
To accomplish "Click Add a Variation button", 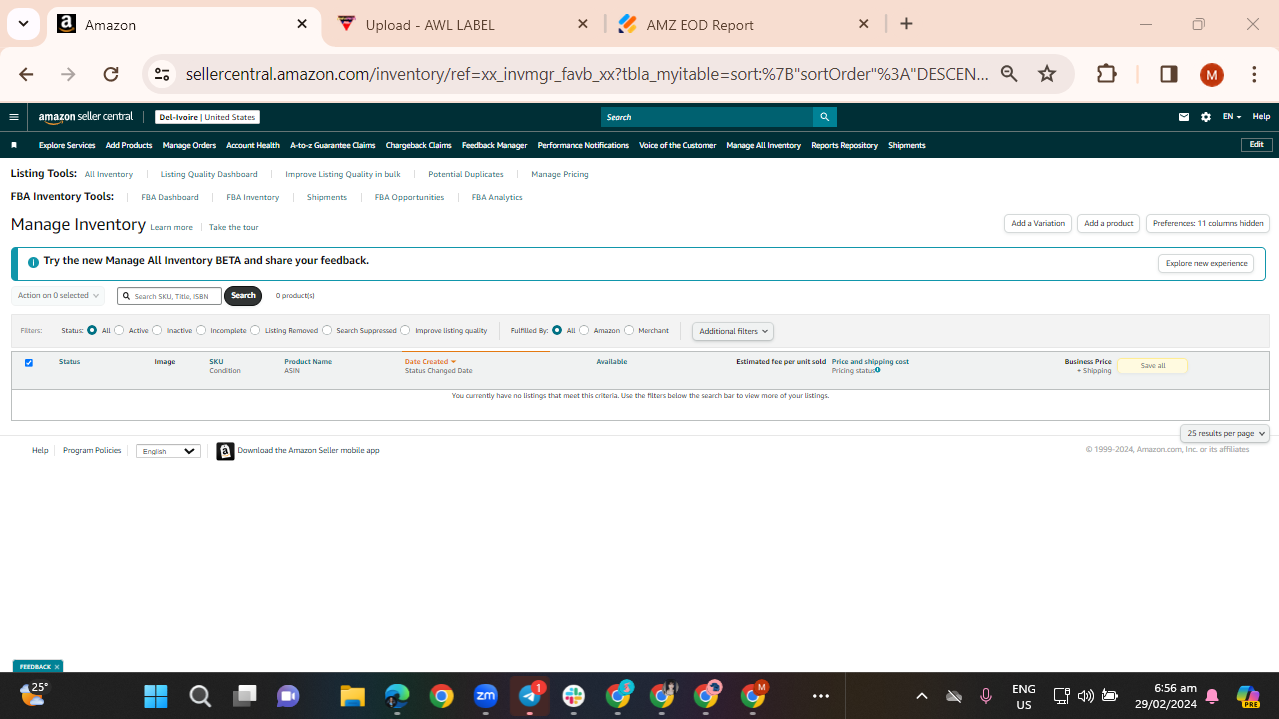I will (x=1038, y=224).
